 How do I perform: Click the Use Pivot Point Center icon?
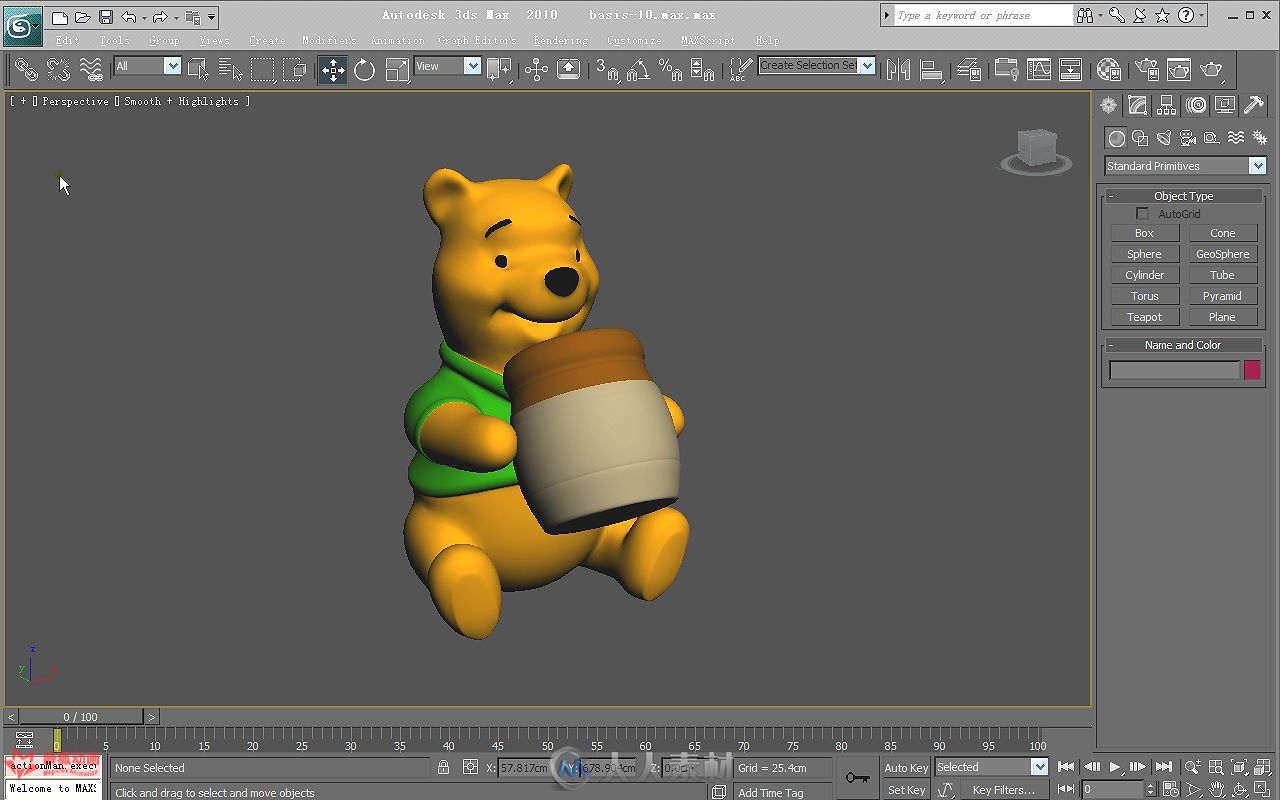(x=500, y=69)
